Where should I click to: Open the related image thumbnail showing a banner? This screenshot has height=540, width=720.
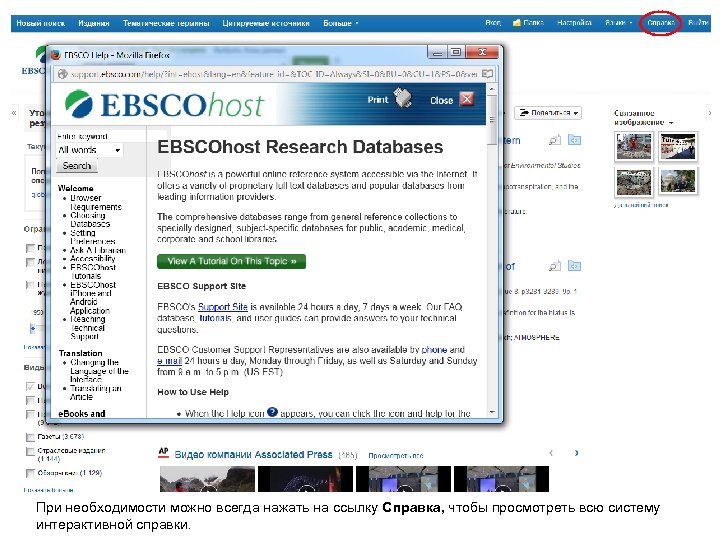coord(678,146)
